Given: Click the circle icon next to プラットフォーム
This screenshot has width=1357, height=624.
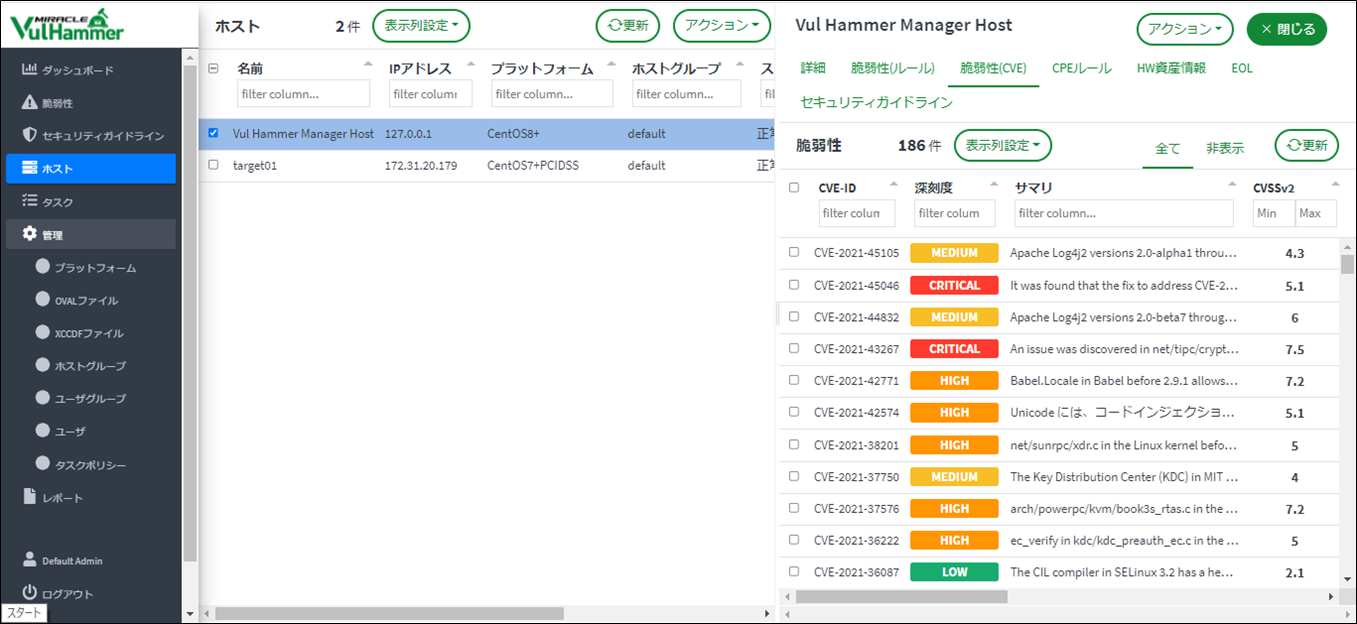Looking at the screenshot, I should [42, 267].
